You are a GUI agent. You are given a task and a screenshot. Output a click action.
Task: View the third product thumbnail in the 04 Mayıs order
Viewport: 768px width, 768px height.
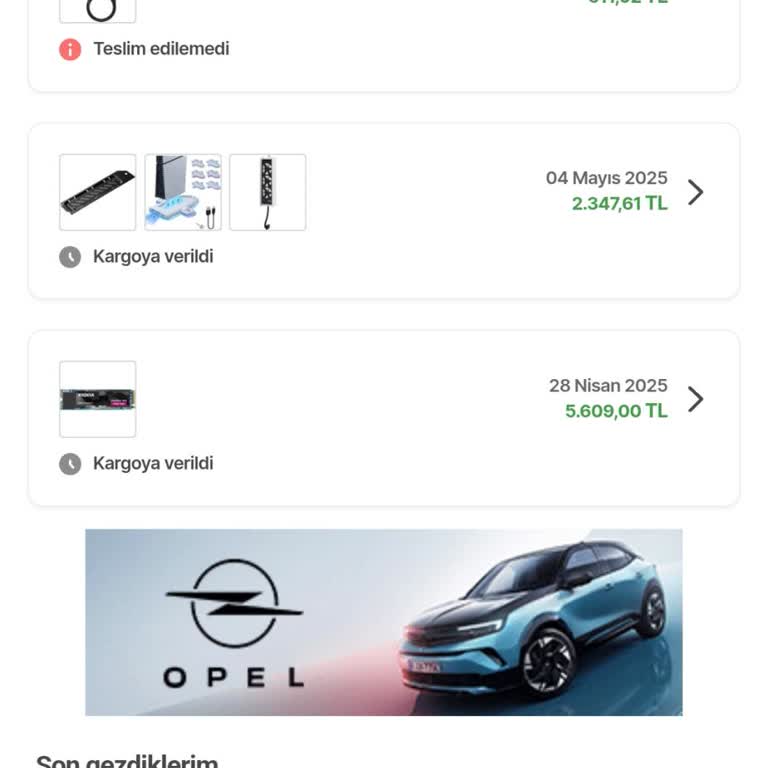pyautogui.click(x=268, y=192)
